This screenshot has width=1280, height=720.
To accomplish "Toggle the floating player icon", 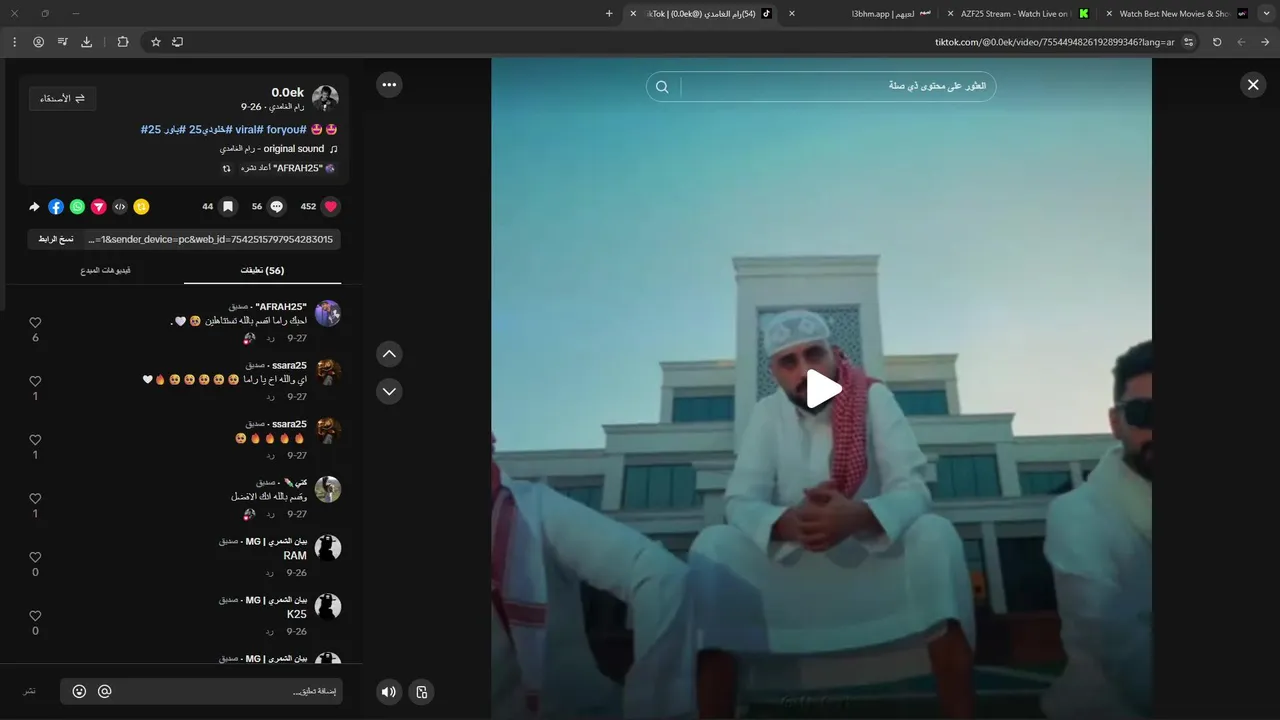I will 421,692.
